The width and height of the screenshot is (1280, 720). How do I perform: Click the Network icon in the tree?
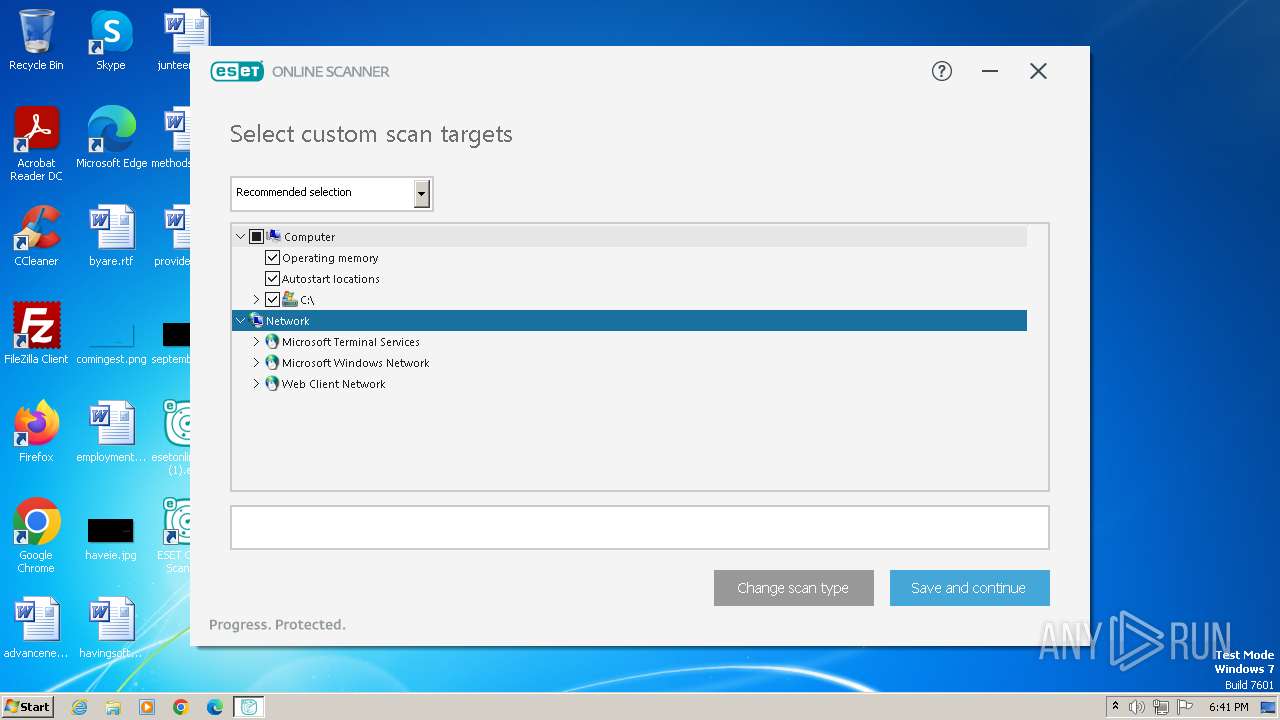[x=256, y=321]
